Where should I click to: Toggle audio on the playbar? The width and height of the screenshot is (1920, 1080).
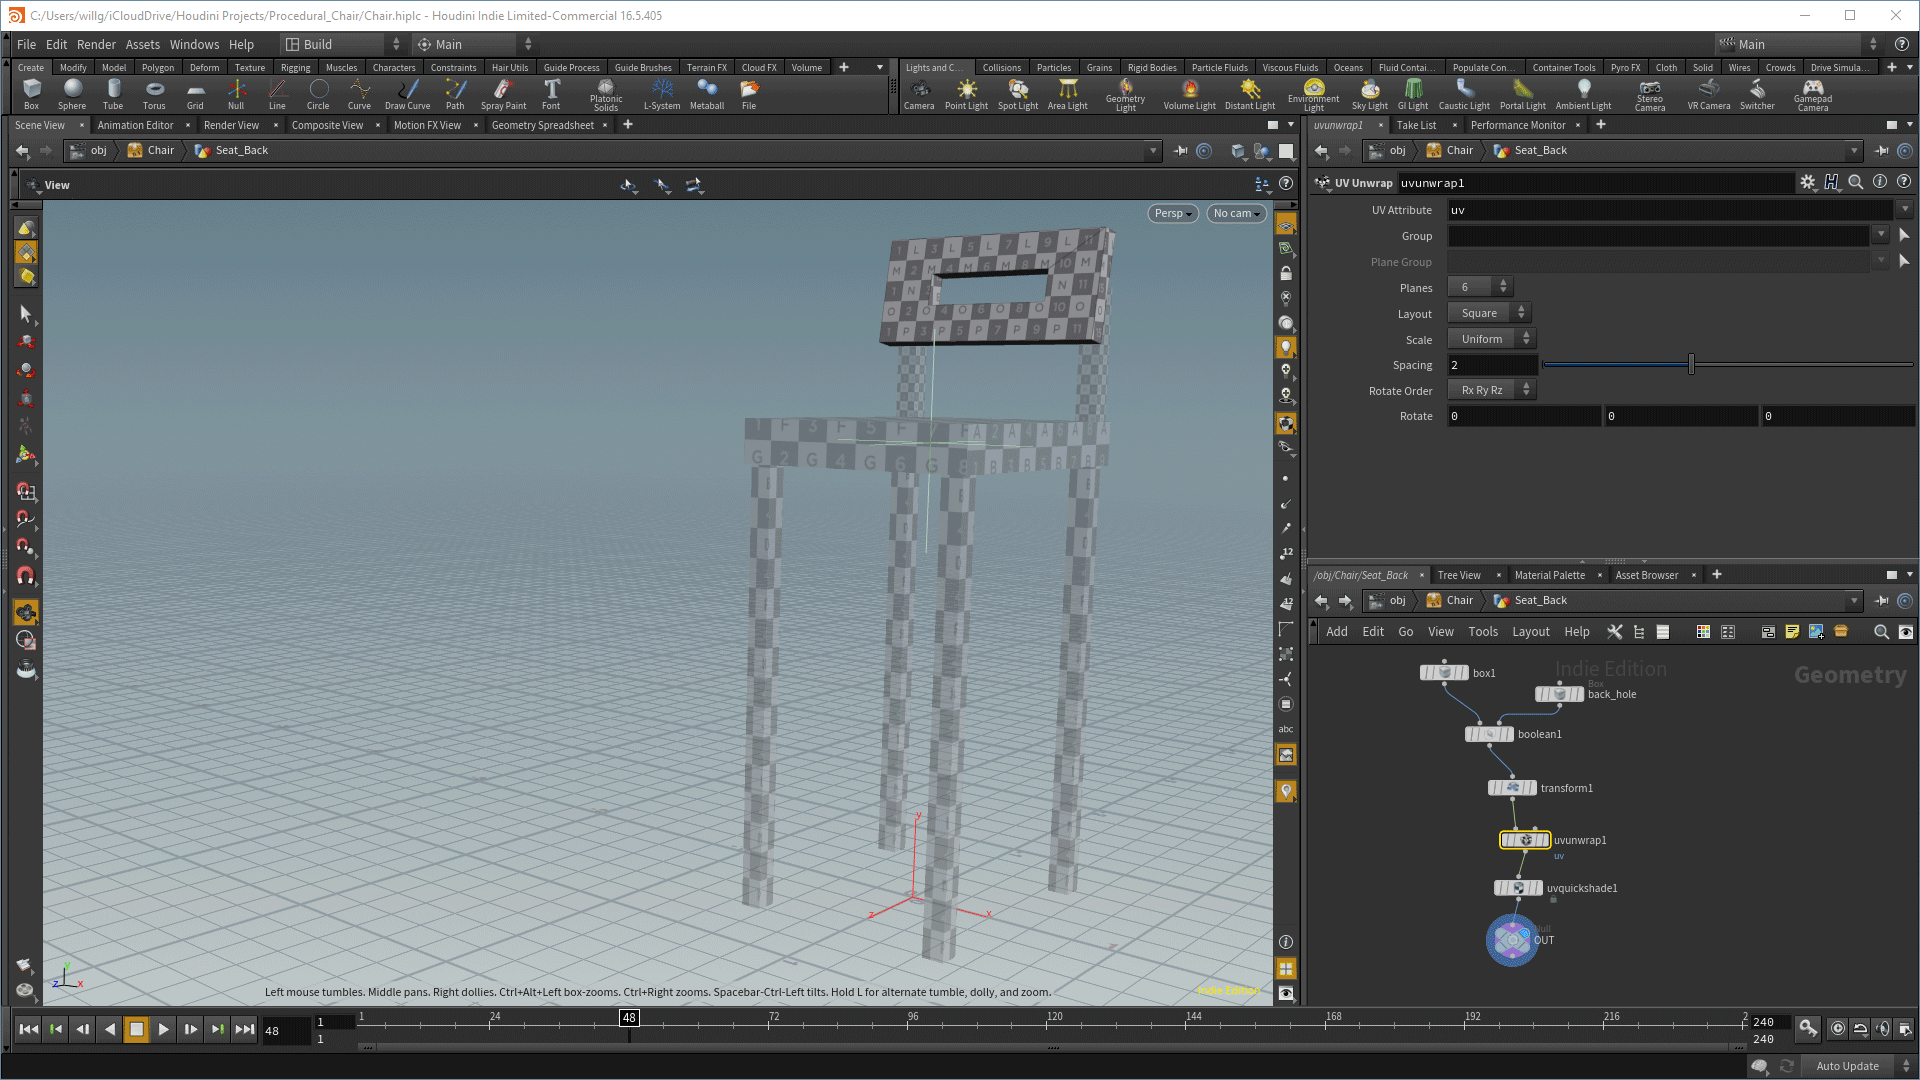click(x=1882, y=1028)
